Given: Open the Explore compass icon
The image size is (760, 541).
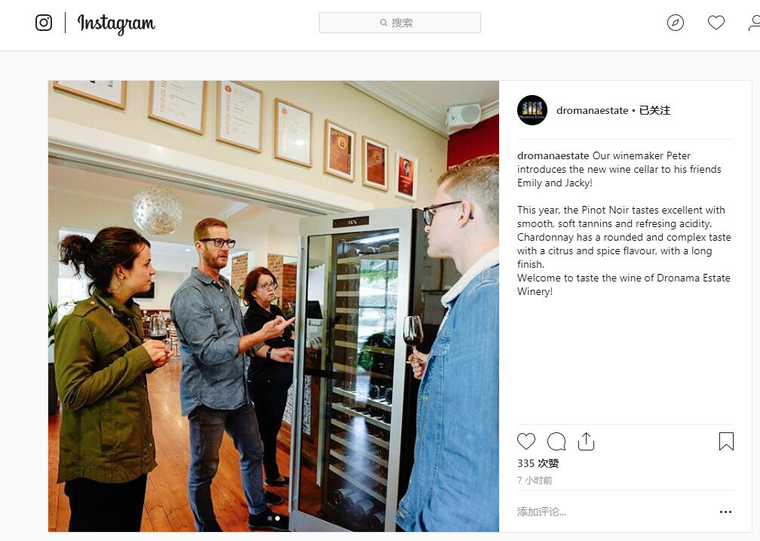Looking at the screenshot, I should pyautogui.click(x=675, y=23).
